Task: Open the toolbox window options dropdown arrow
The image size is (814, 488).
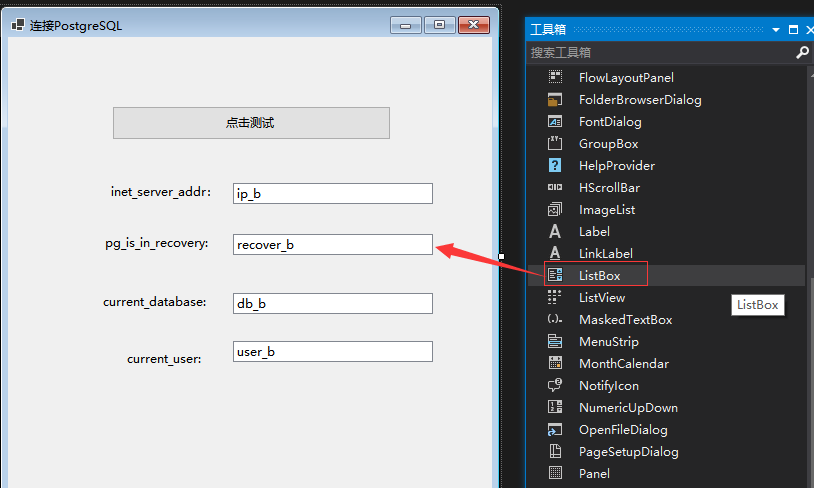Action: pyautogui.click(x=776, y=30)
